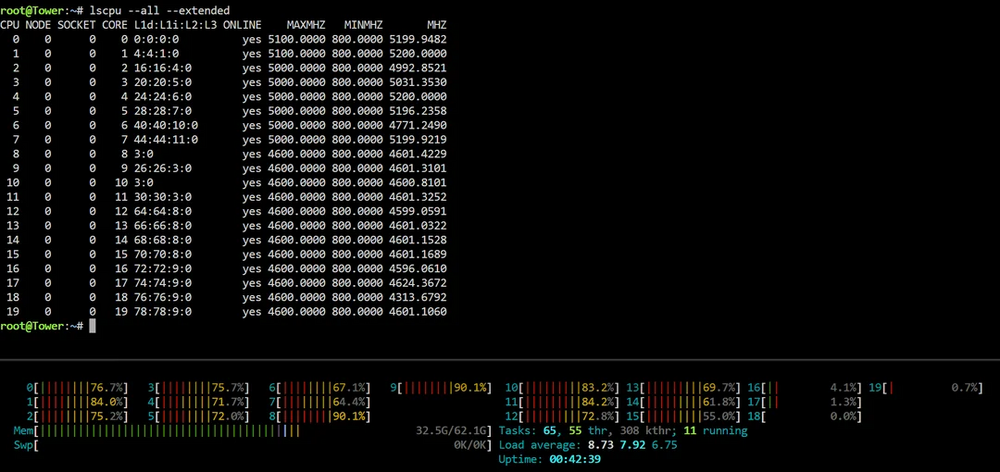Click cache value 0:0:0:0
Image resolution: width=1000 pixels, height=472 pixels.
pos(156,39)
